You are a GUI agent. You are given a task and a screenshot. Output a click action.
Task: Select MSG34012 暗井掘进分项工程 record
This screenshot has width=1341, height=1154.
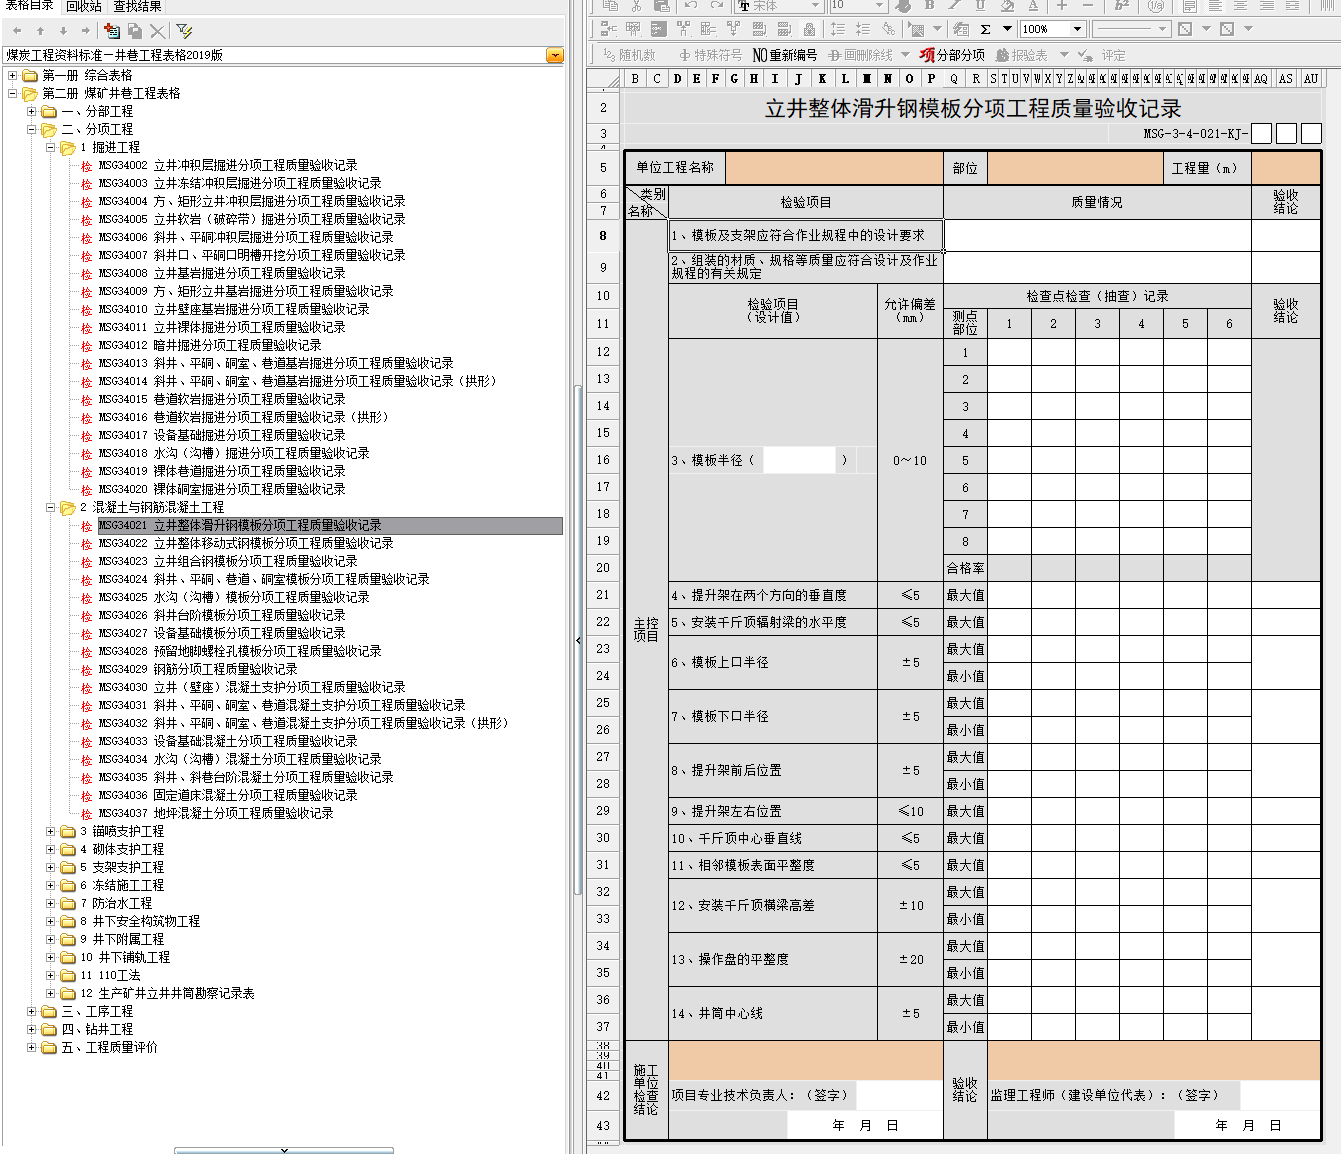(210, 346)
